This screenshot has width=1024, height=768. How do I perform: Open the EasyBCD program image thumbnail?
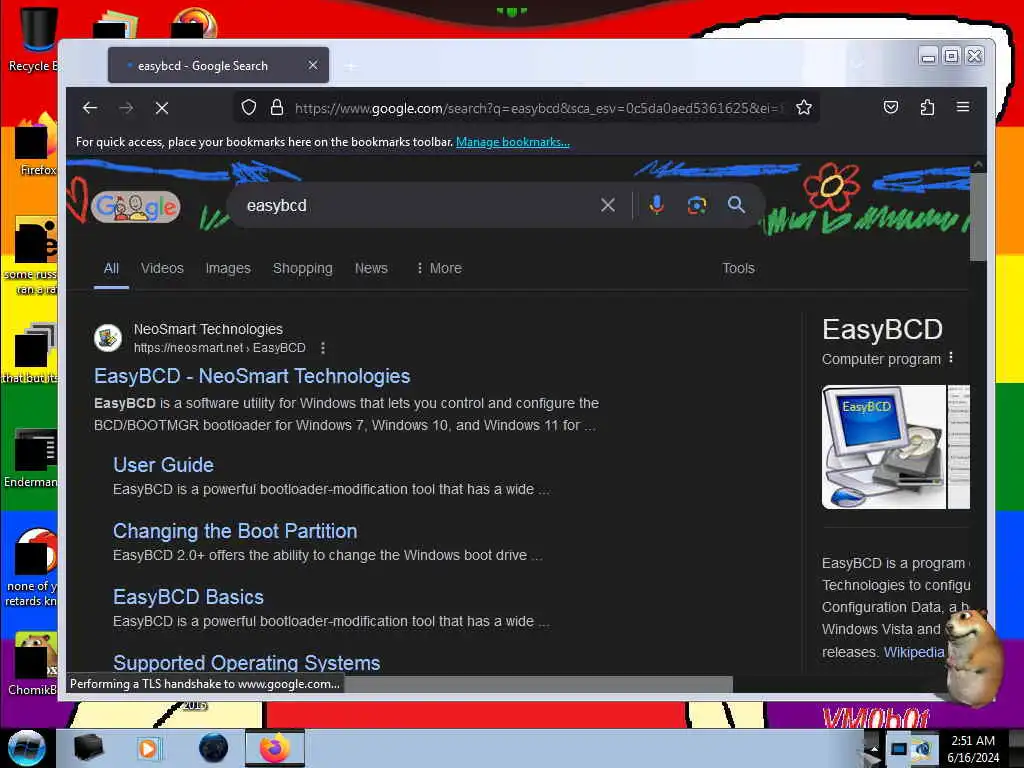pos(884,447)
